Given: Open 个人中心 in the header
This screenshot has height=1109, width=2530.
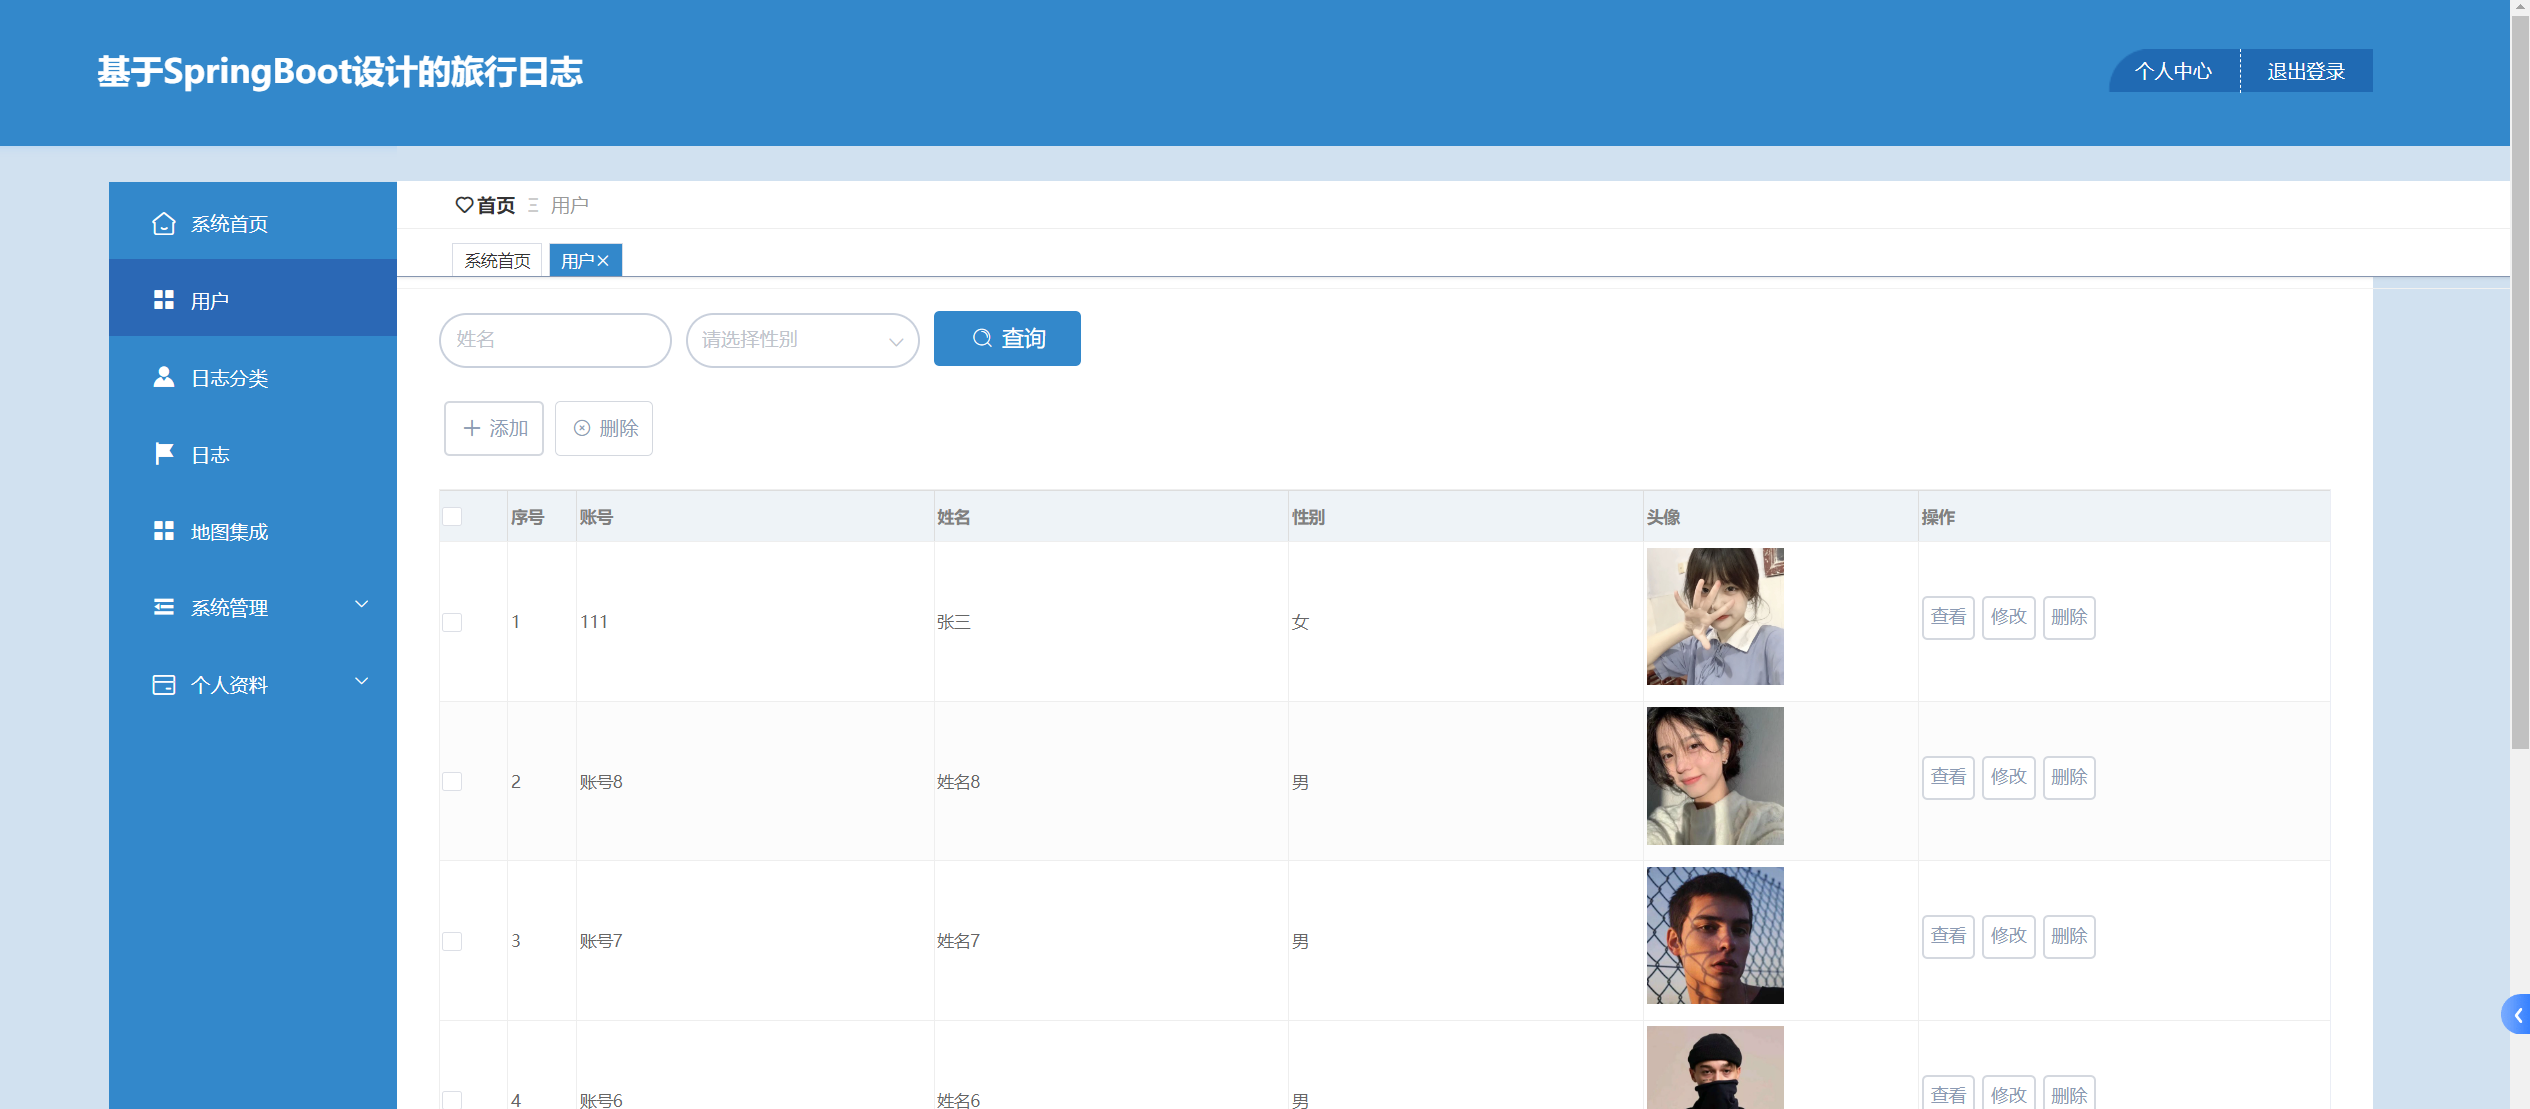Looking at the screenshot, I should pos(2173,71).
